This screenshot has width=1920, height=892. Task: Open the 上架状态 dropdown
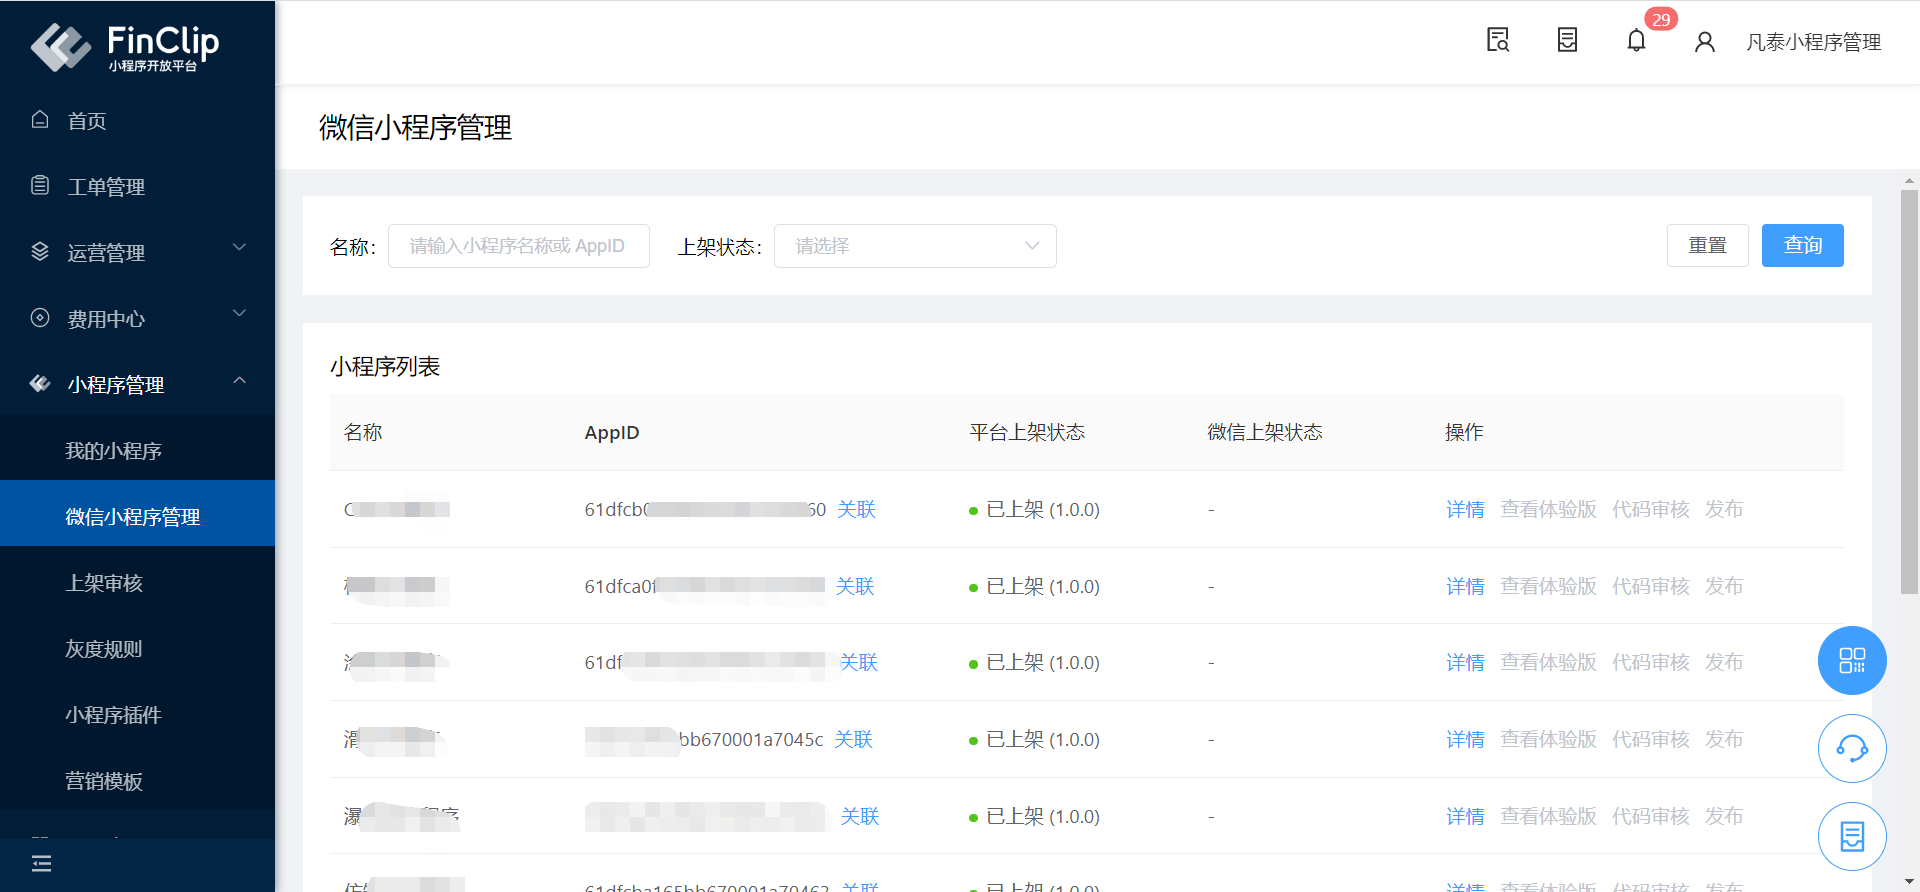tap(915, 246)
